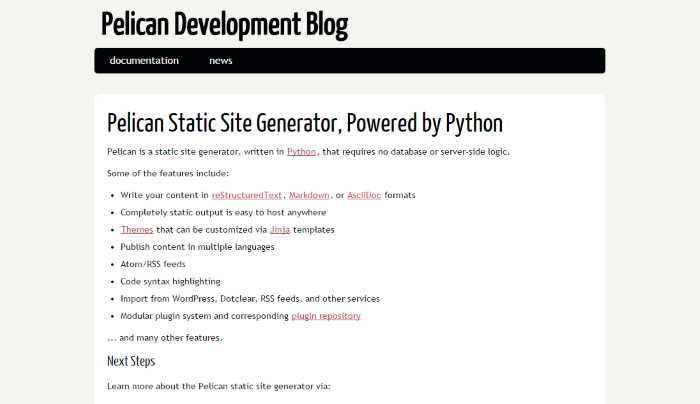
Task: Follow the Jinja link
Action: (280, 229)
